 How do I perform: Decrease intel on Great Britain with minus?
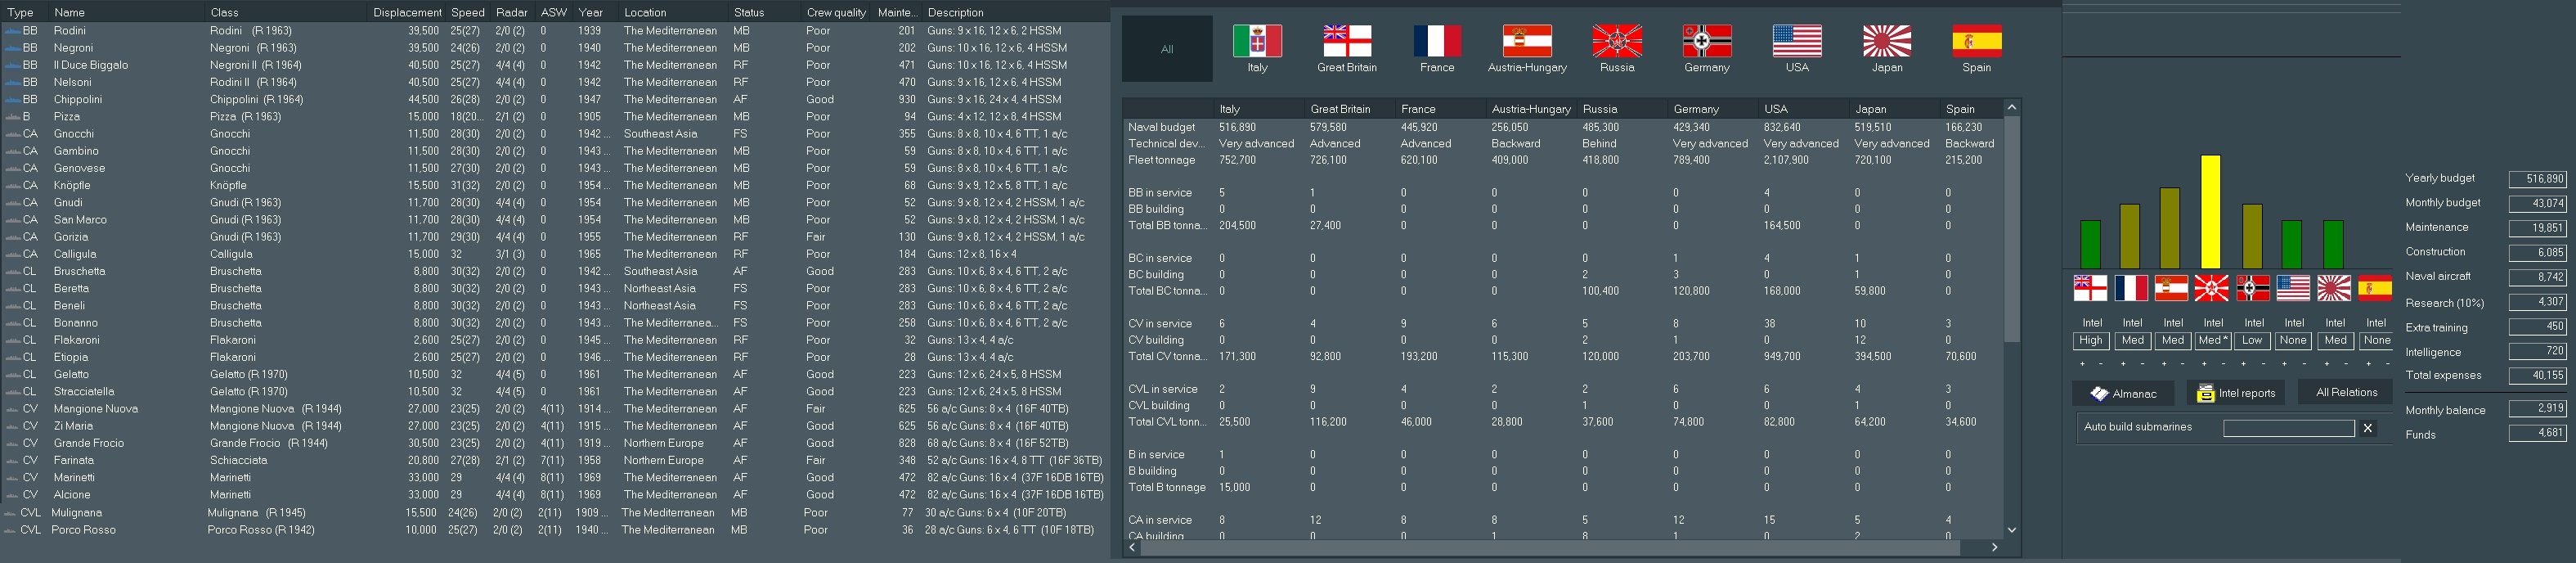pos(2101,364)
